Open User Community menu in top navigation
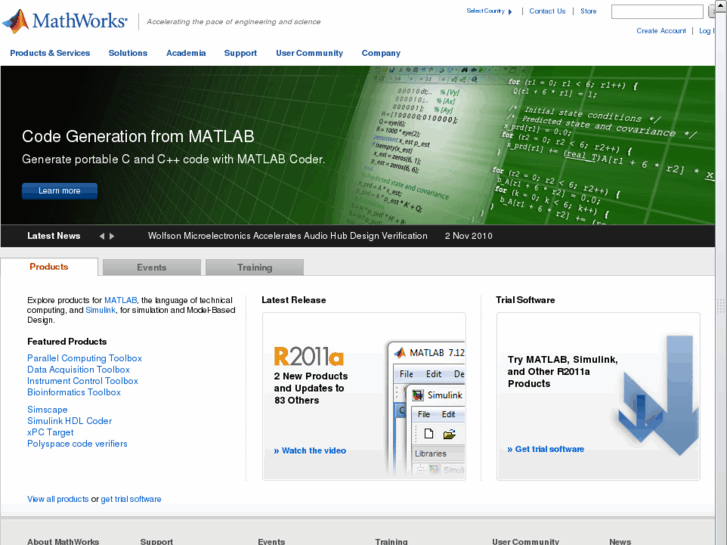This screenshot has width=727, height=545. pos(309,53)
